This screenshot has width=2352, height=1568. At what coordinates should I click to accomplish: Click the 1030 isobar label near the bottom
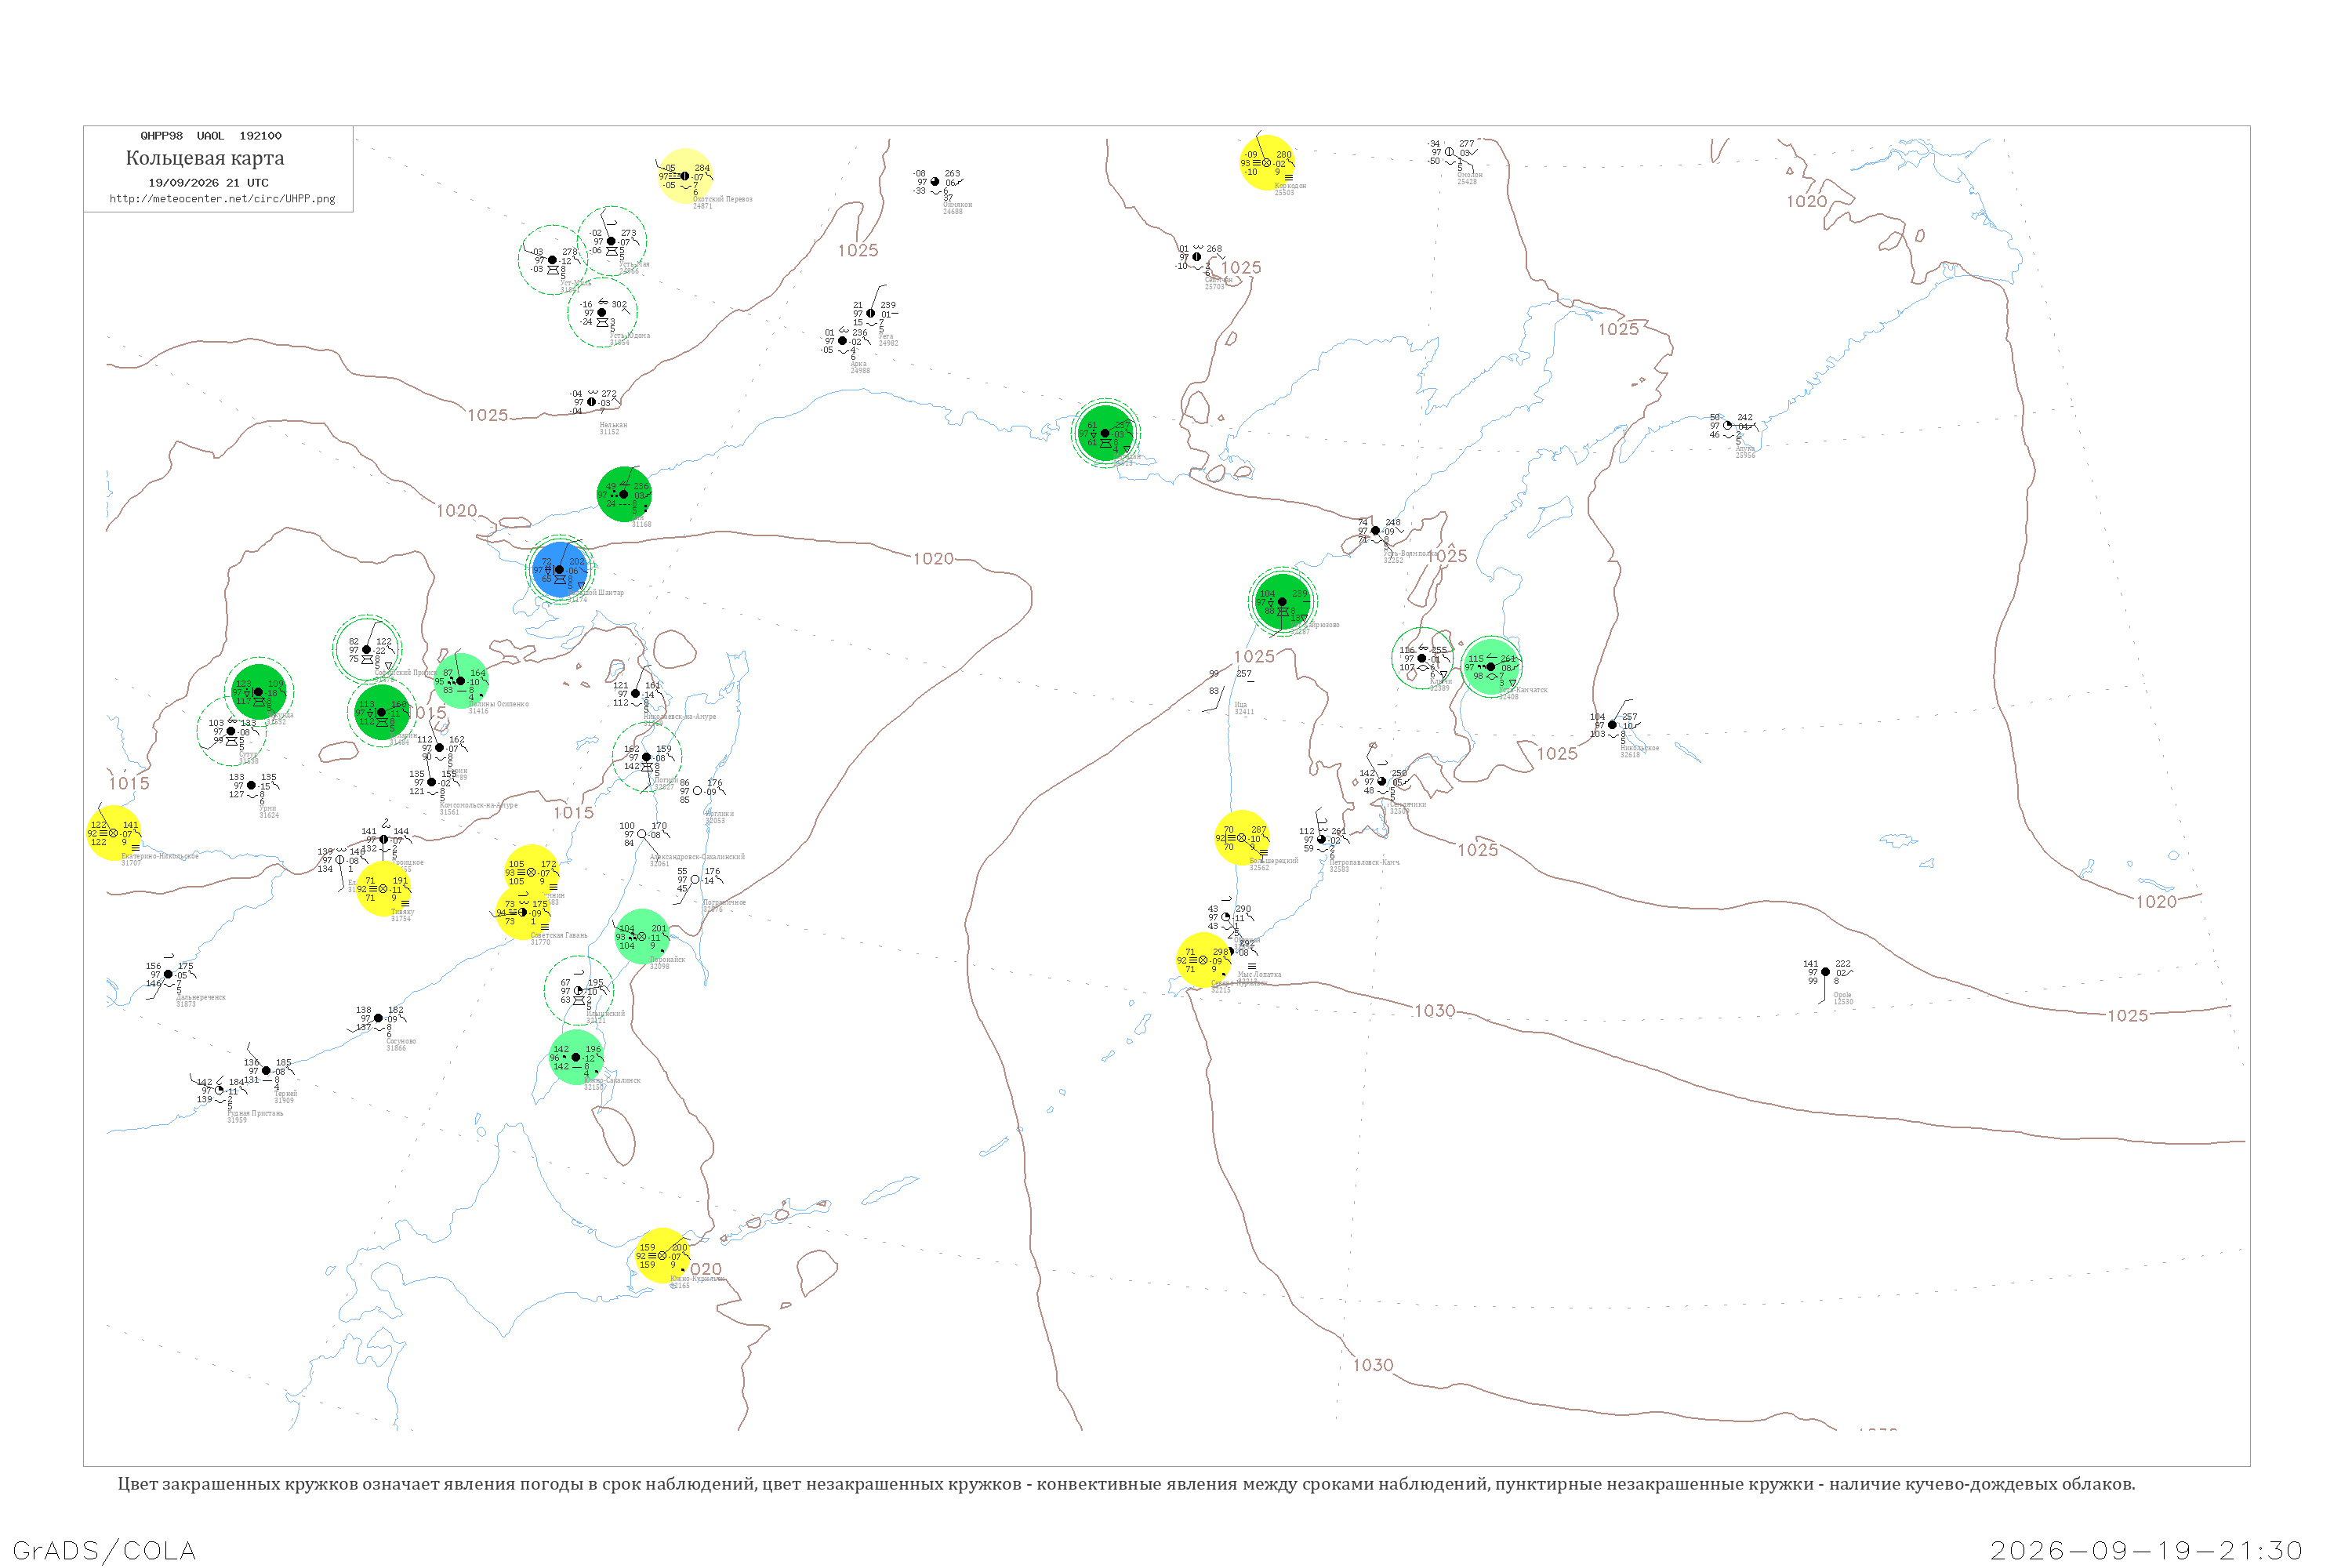1373,1365
